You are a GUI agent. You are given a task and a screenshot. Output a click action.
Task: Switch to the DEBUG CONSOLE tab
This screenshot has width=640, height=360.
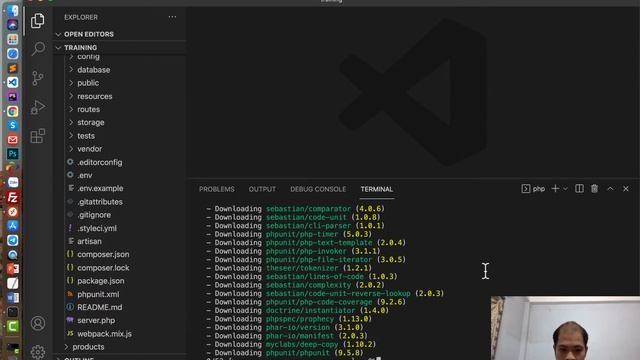tap(318, 189)
